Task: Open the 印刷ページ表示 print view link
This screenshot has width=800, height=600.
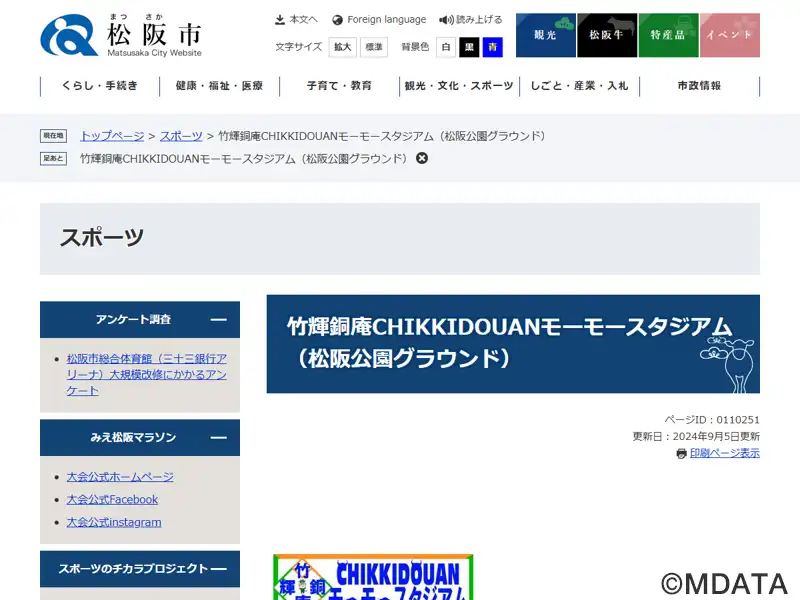Action: point(725,453)
